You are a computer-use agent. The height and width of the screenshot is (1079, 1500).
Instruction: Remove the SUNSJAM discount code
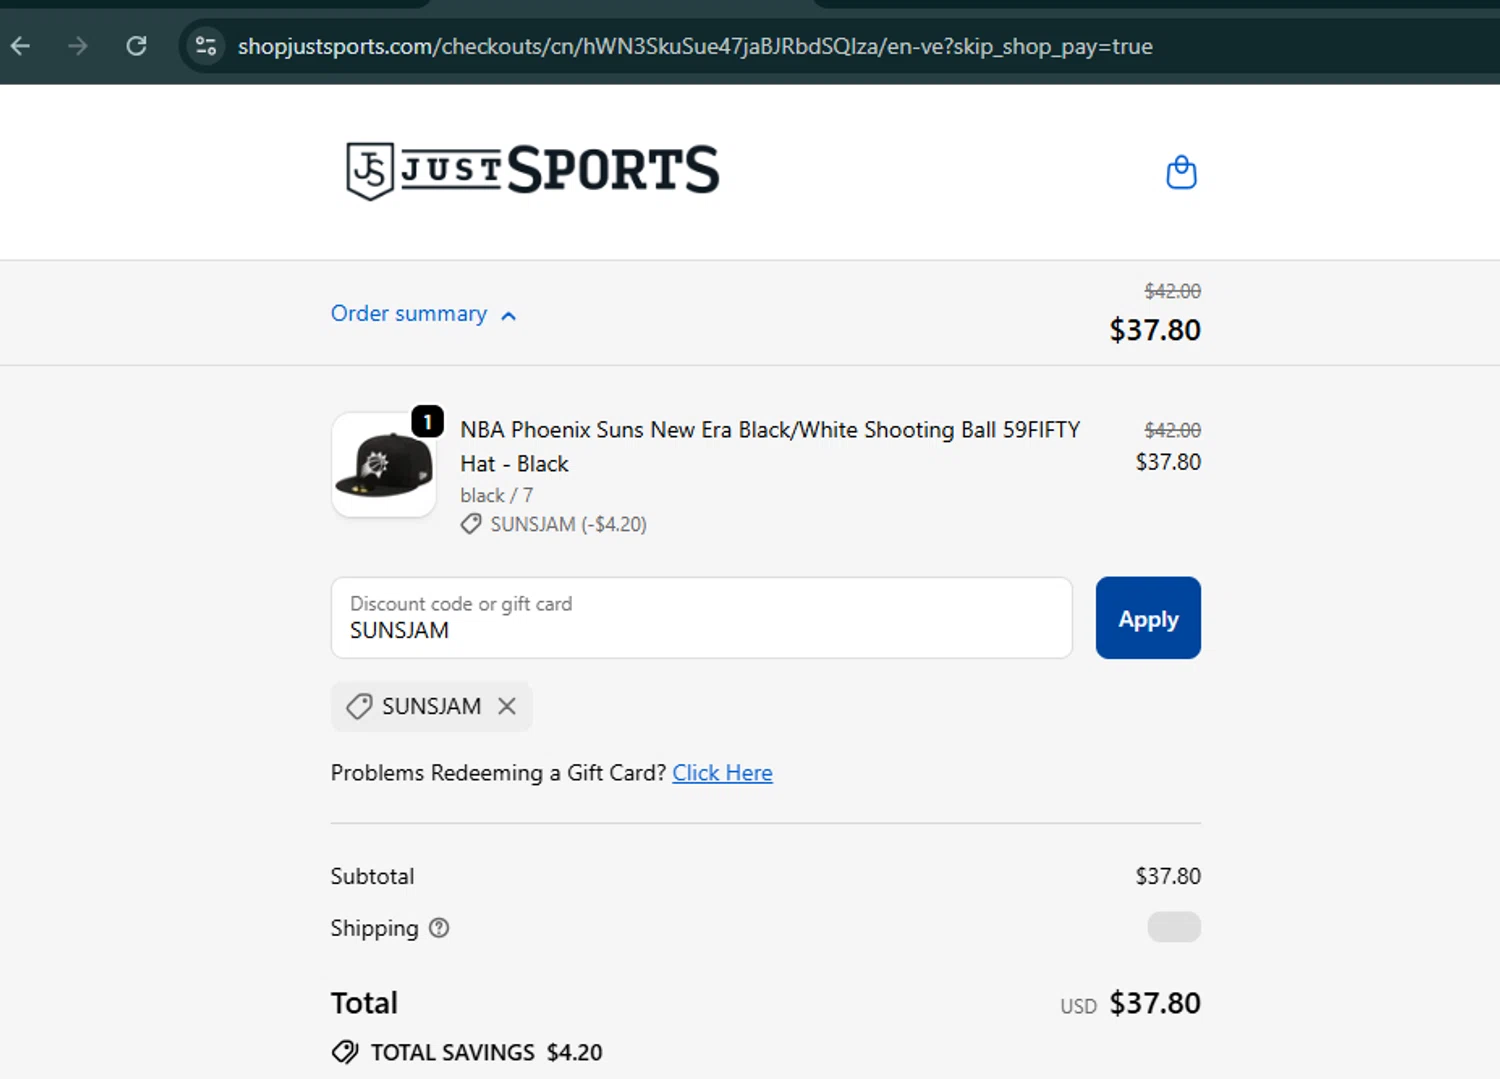pyautogui.click(x=507, y=706)
